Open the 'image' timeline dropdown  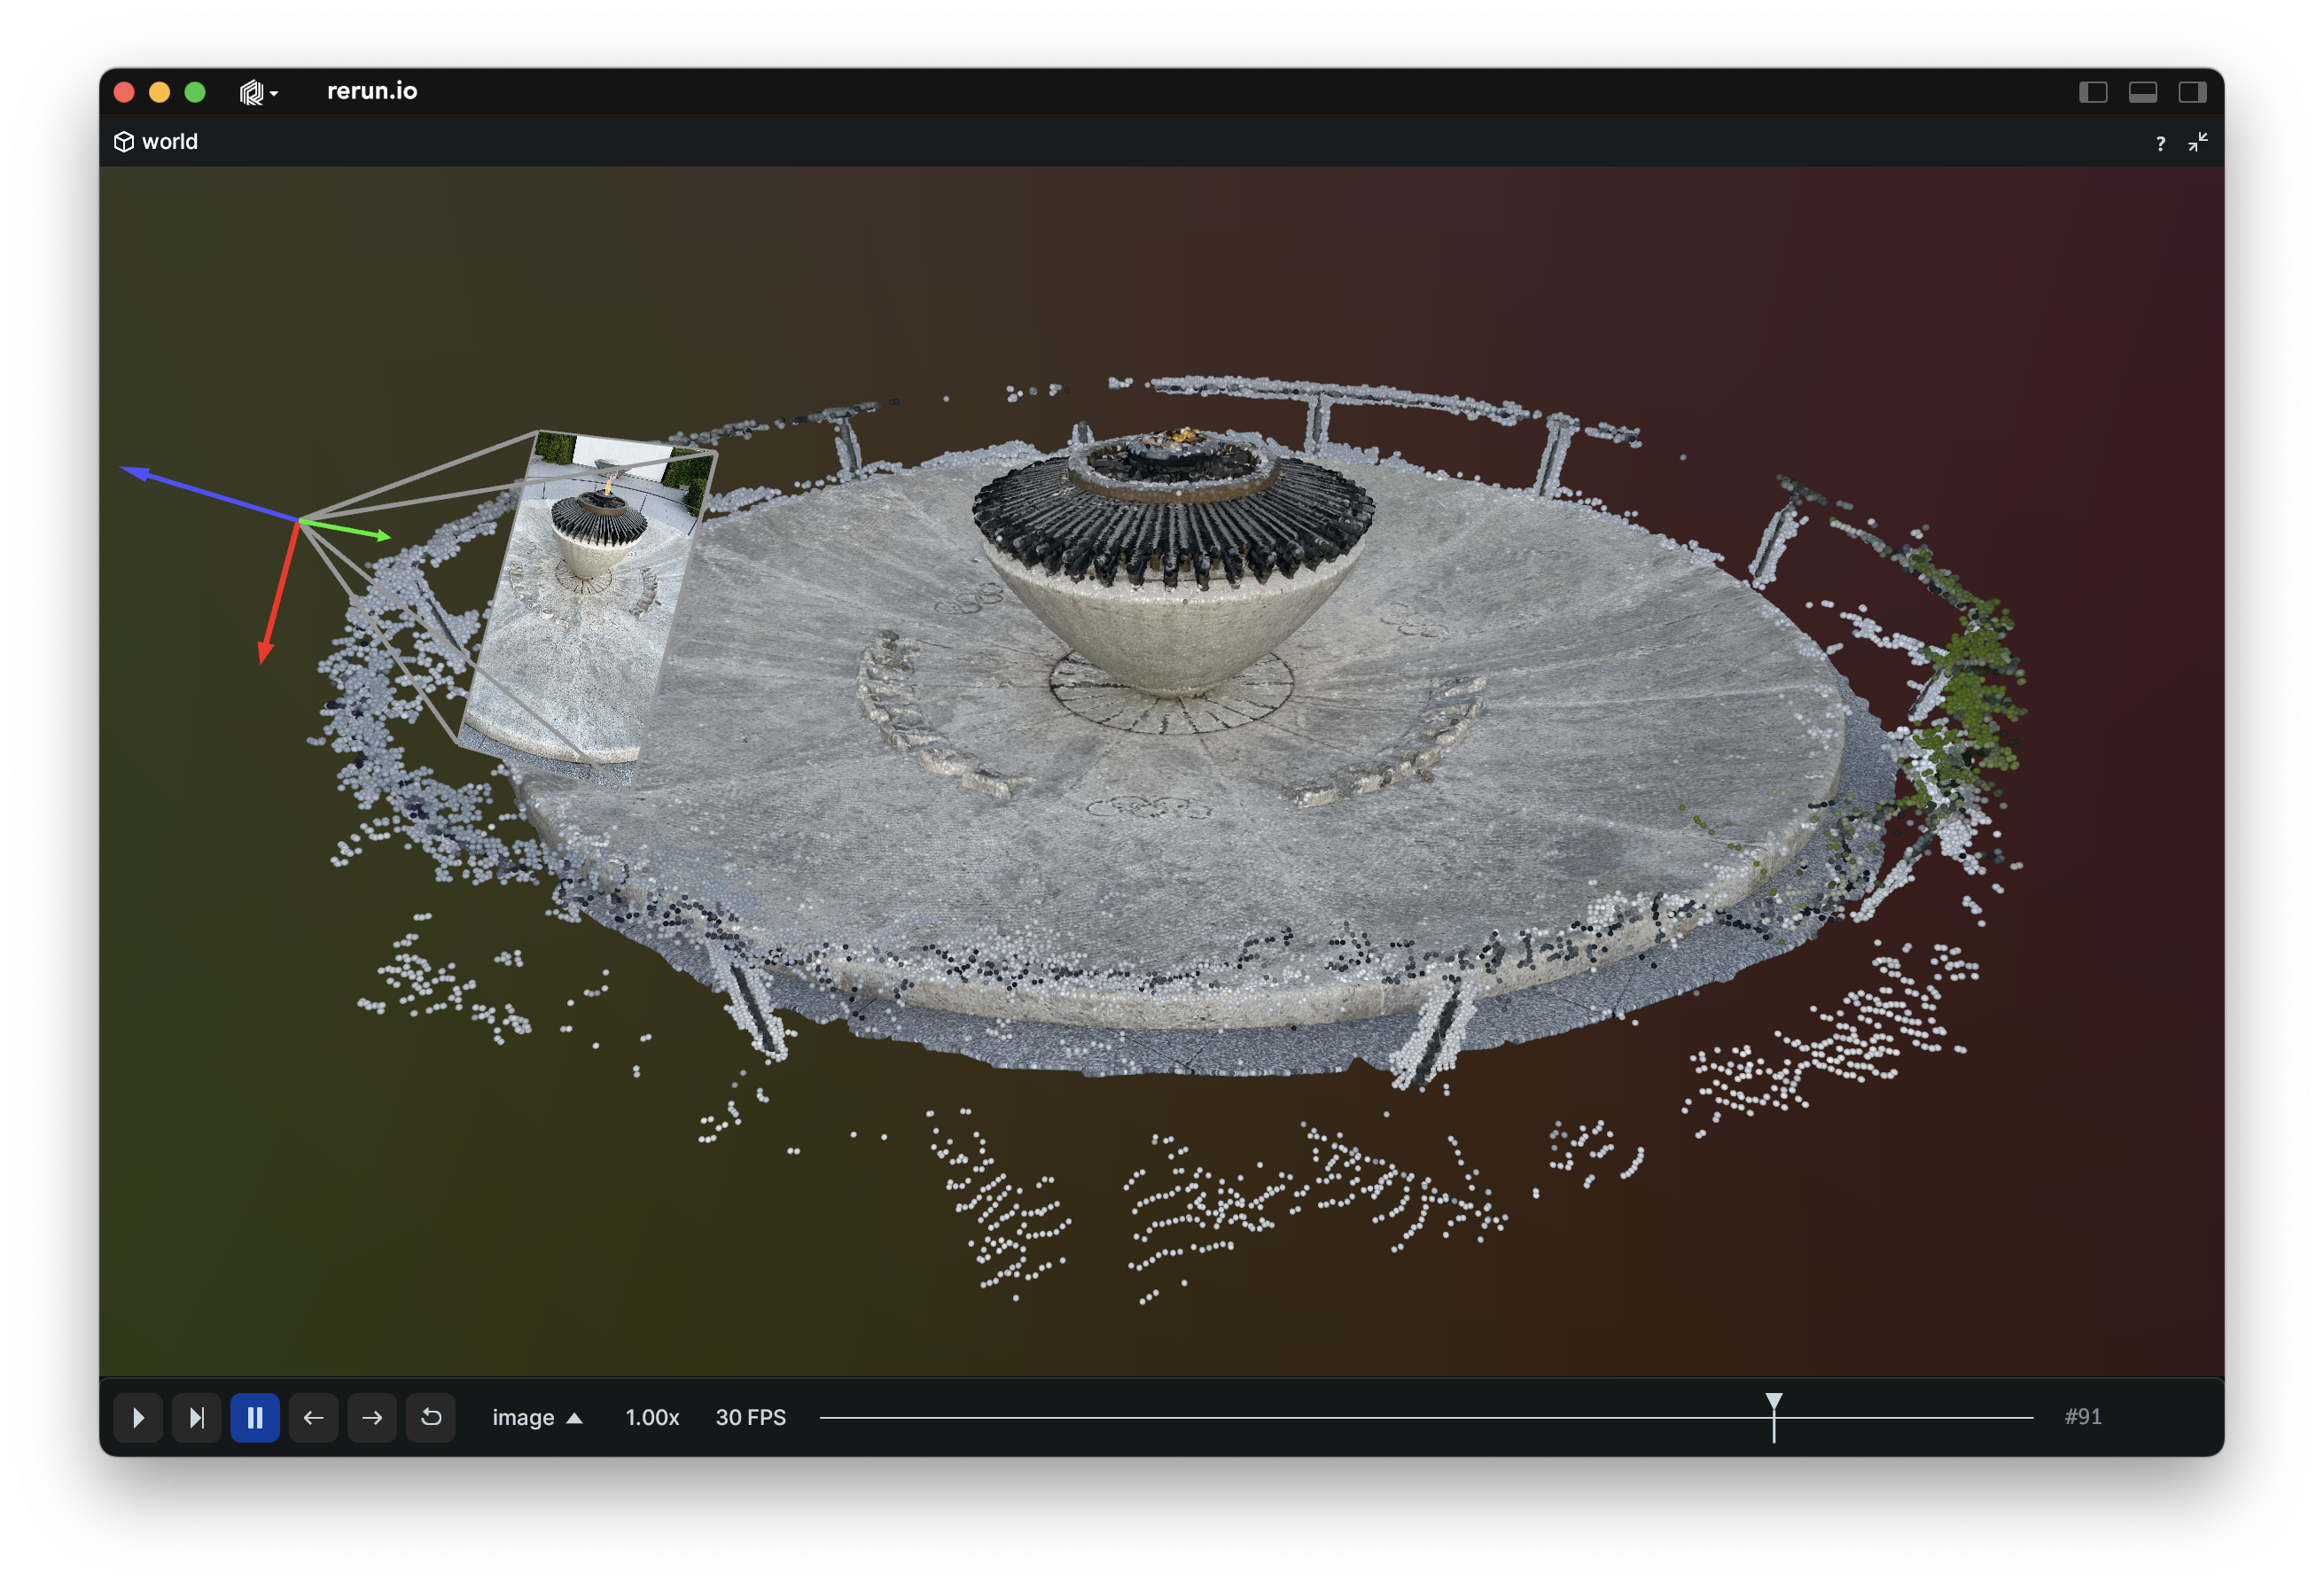(x=537, y=1417)
